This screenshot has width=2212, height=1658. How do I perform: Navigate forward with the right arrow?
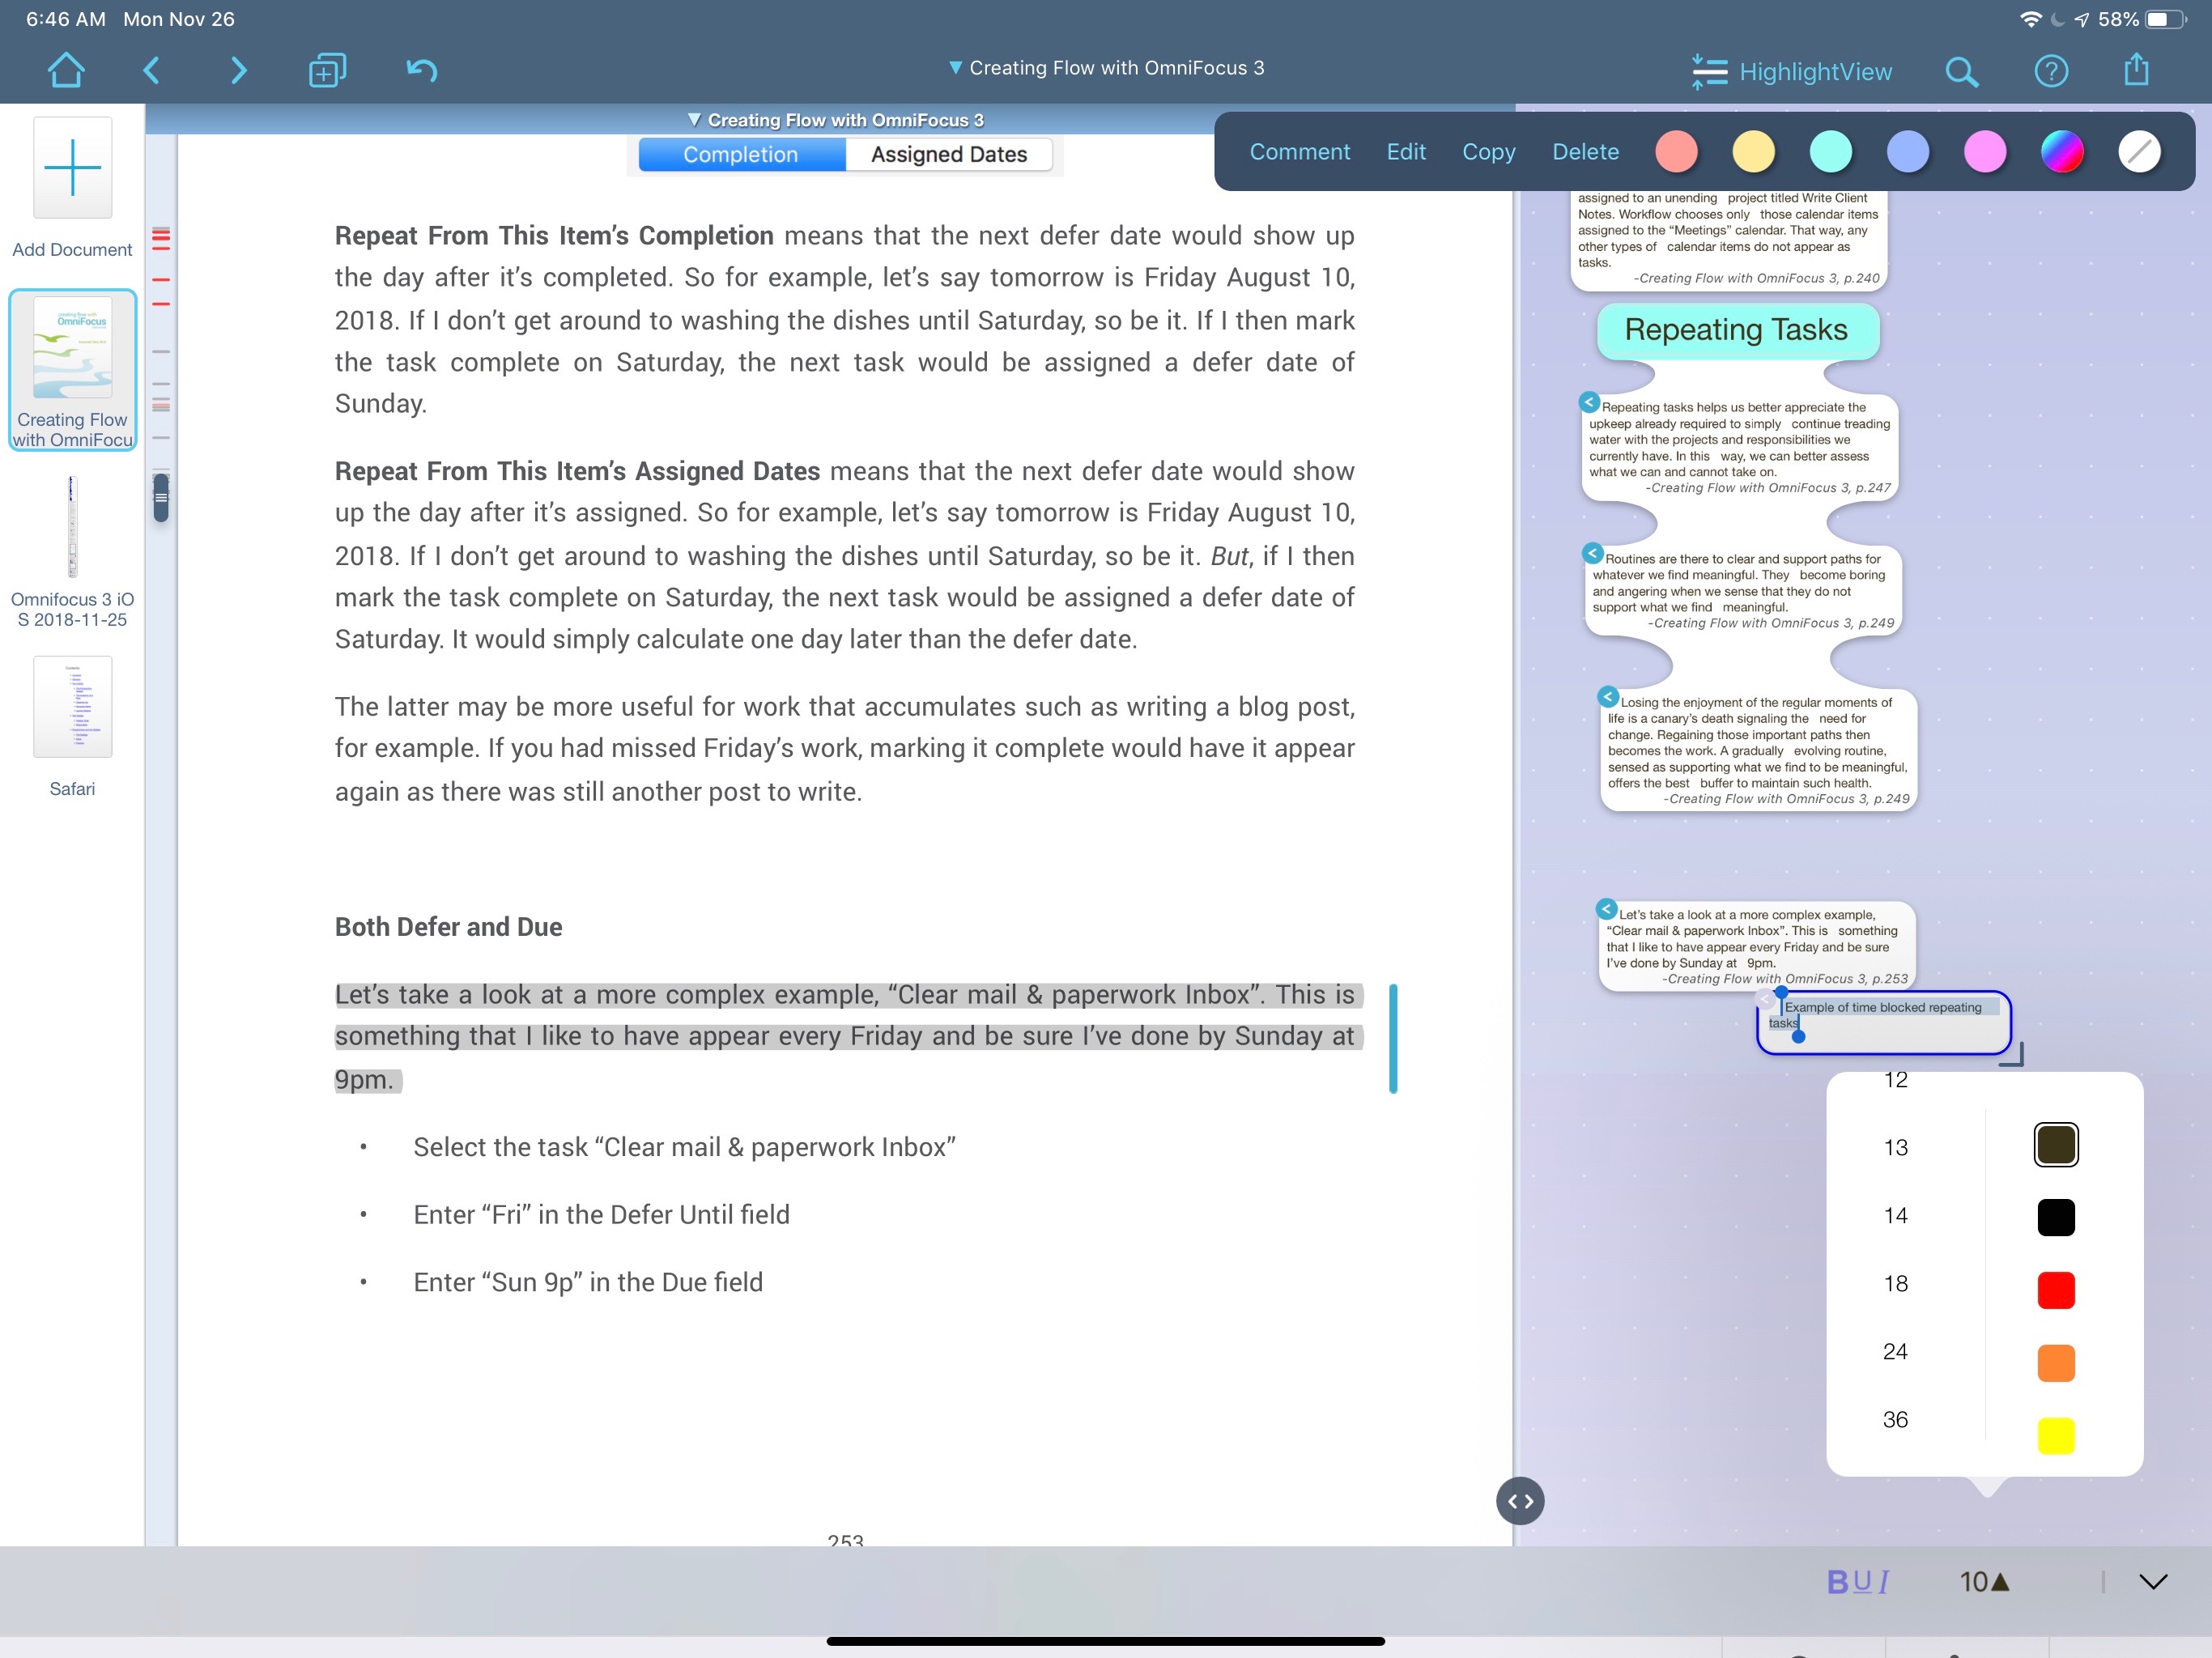coord(238,70)
